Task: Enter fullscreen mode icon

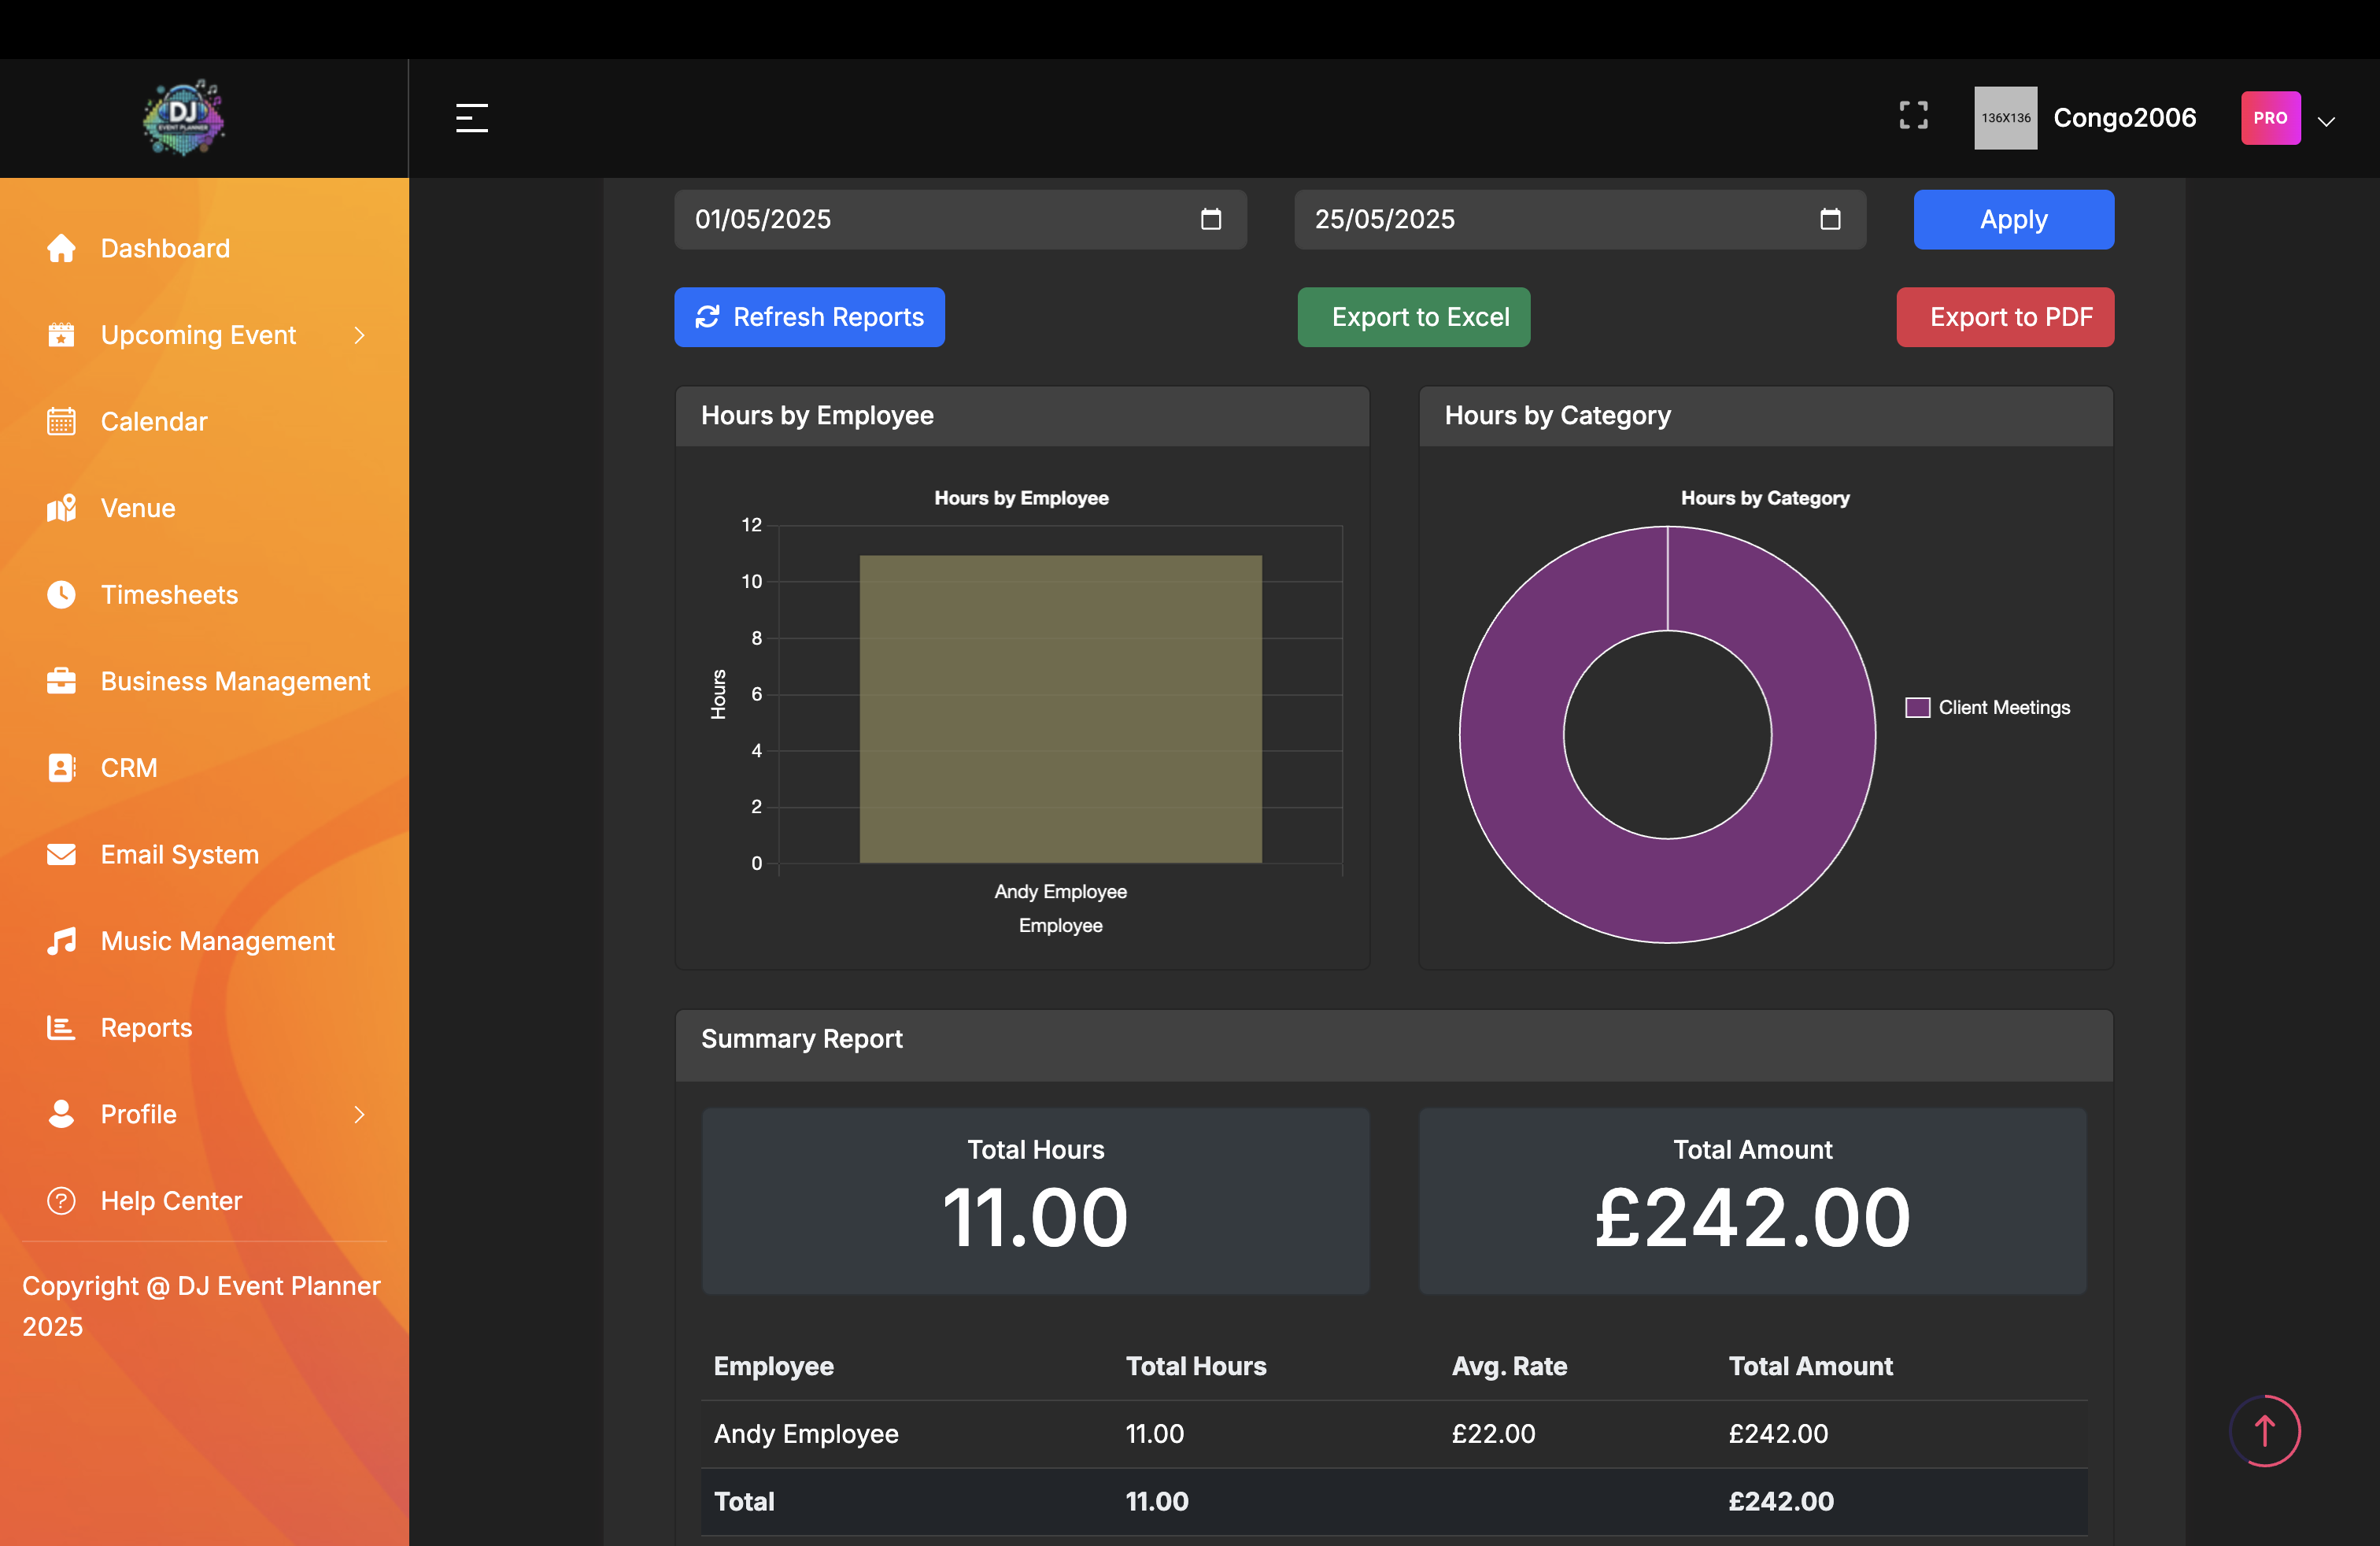Action: (x=1913, y=116)
